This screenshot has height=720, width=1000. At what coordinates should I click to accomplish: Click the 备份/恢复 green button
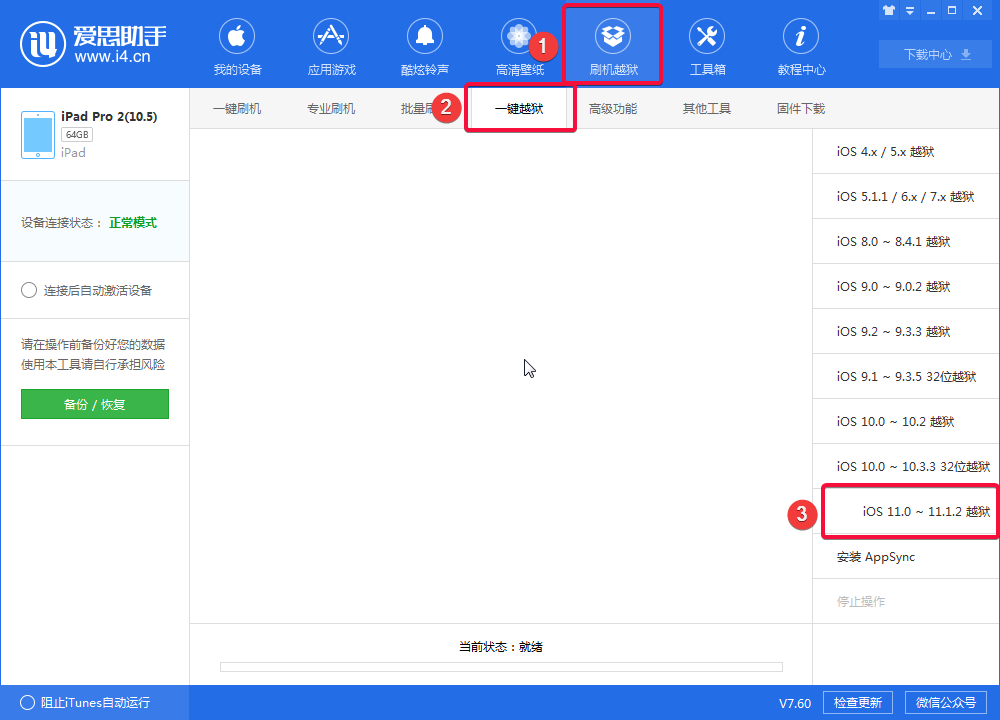point(94,404)
